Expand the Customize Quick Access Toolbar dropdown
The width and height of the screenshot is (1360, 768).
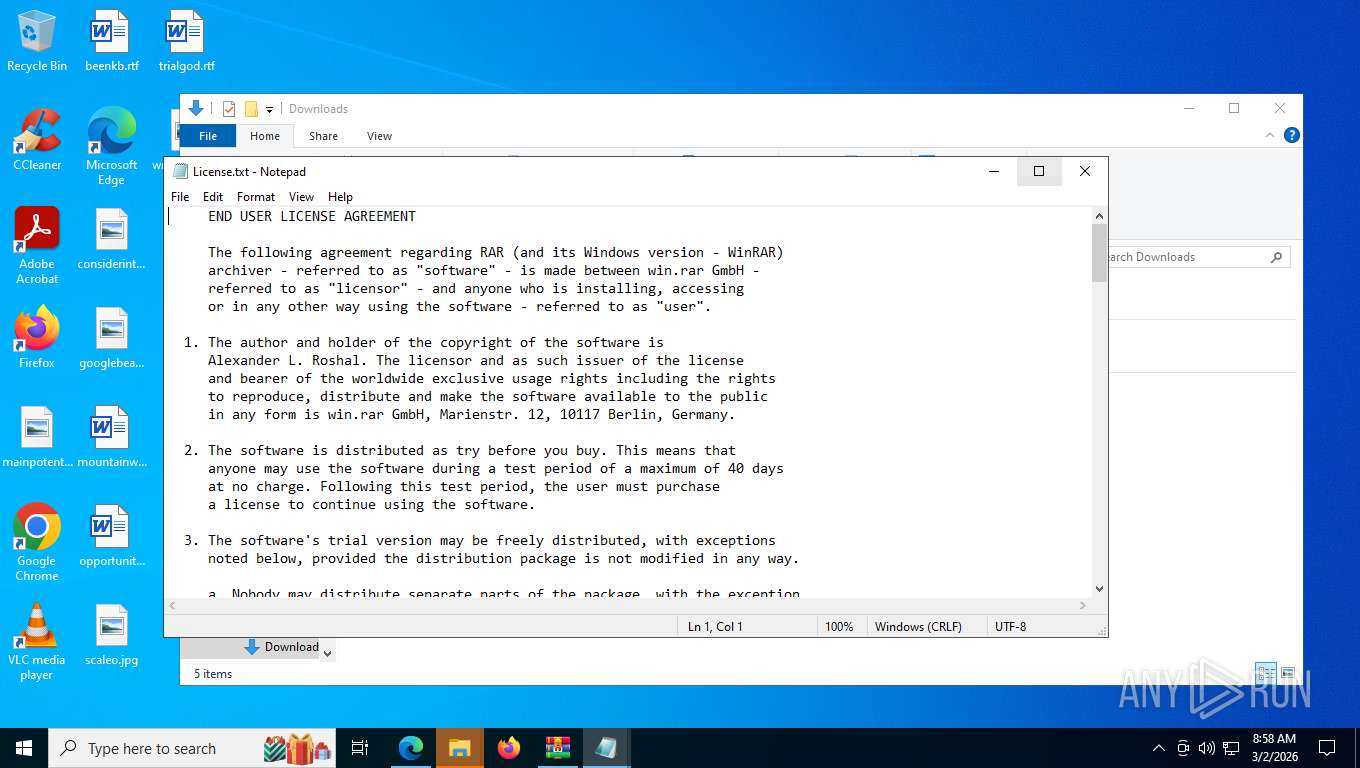tap(269, 110)
